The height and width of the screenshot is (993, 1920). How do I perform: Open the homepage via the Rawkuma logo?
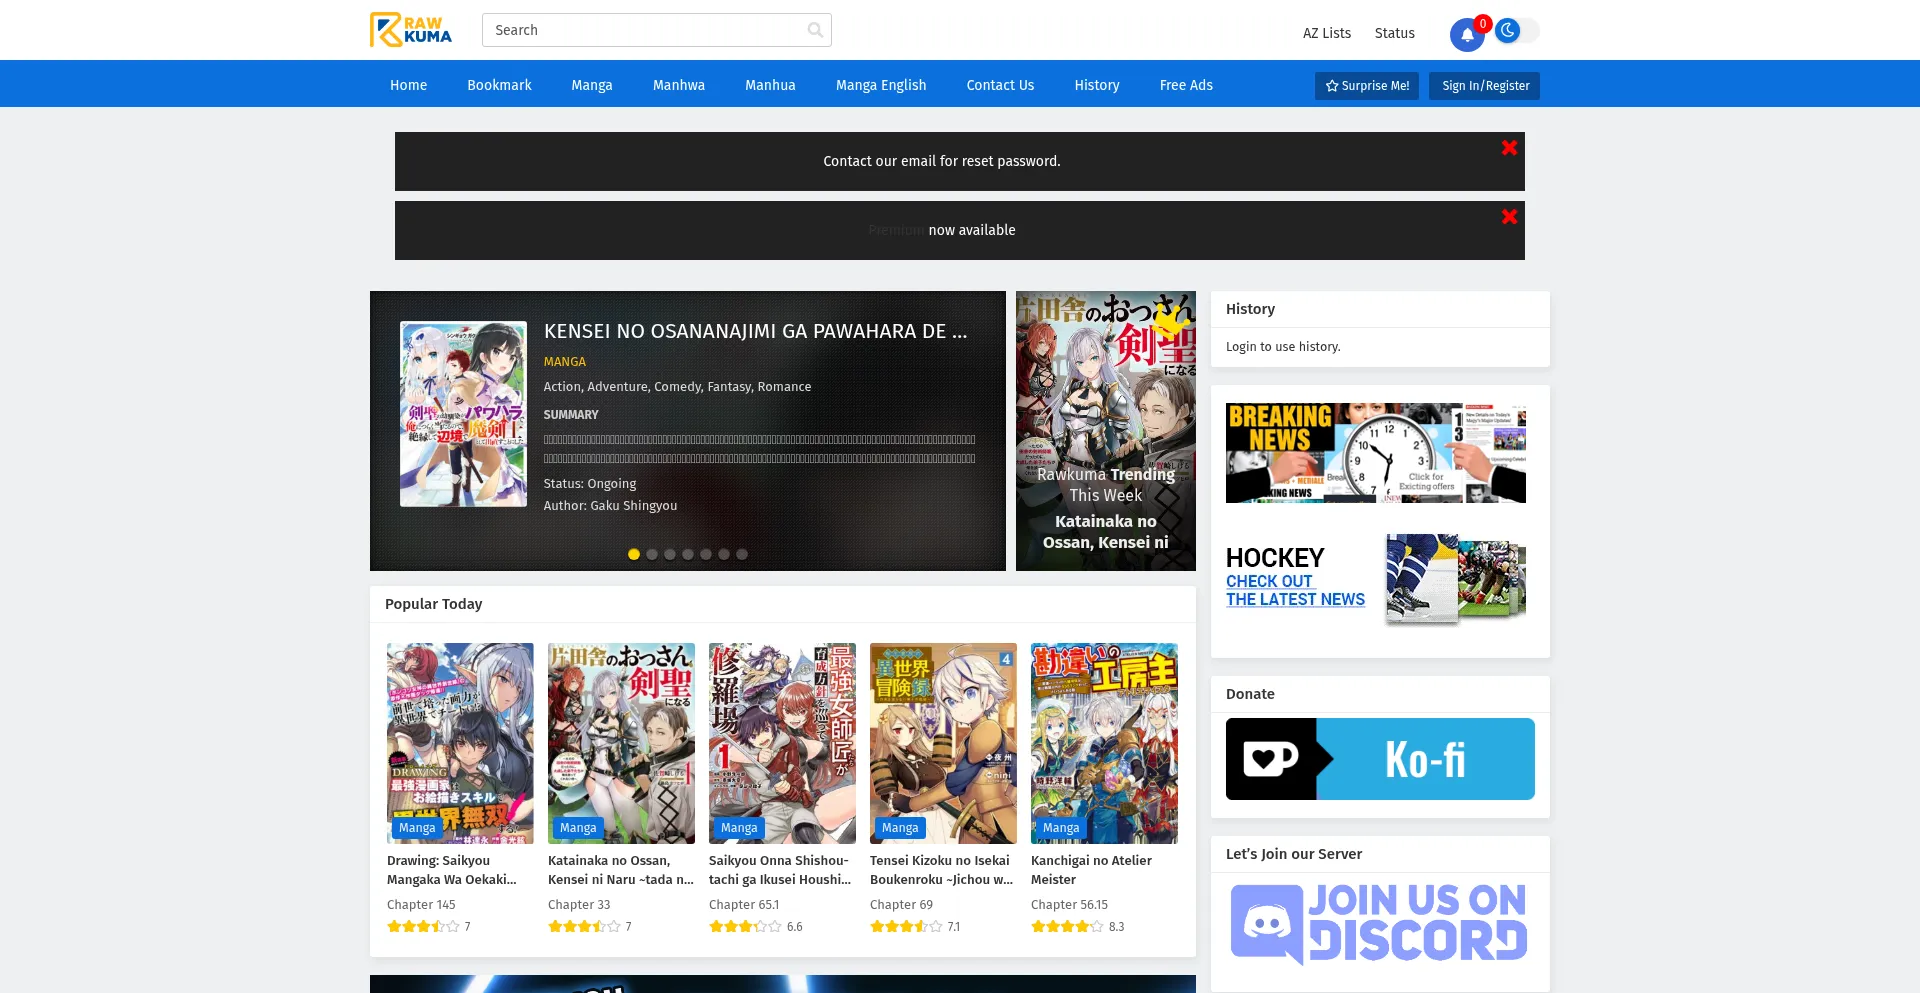(411, 29)
